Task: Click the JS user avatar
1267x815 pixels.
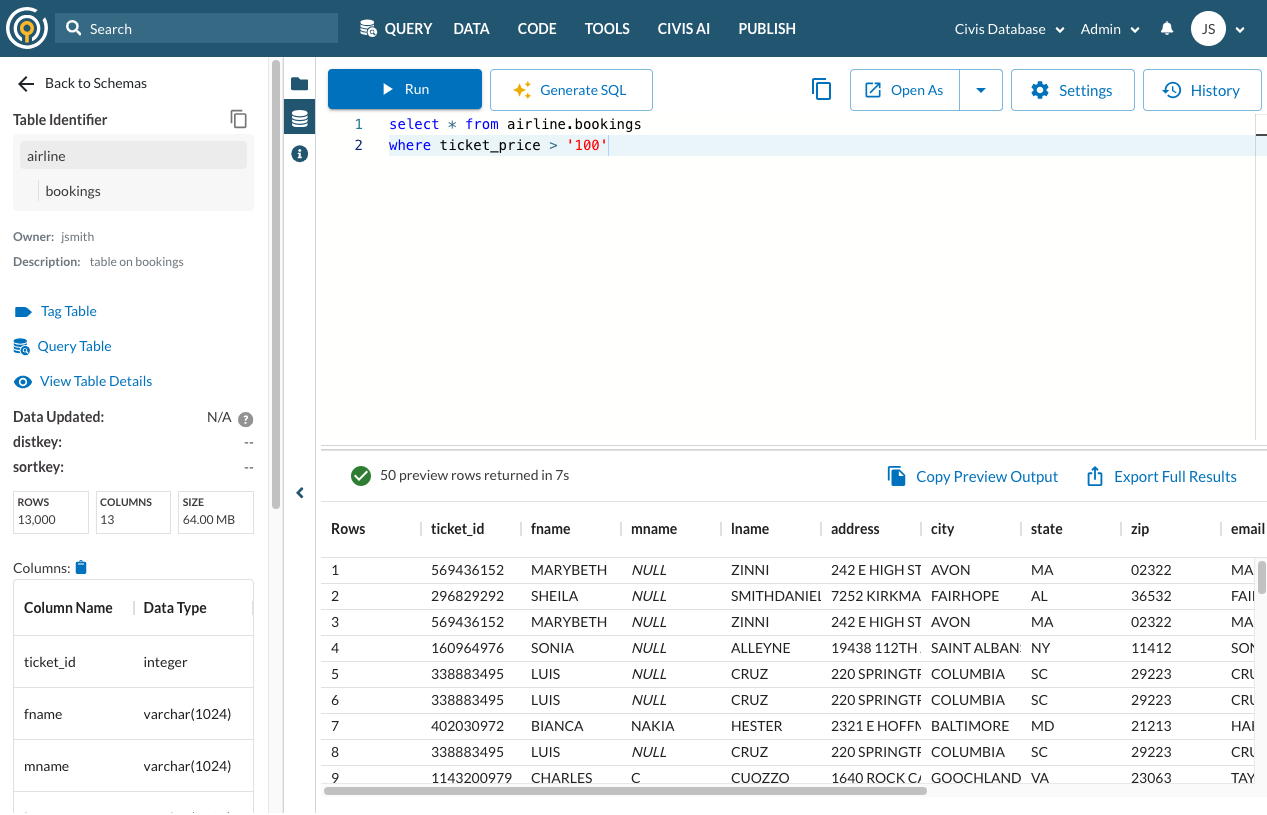Action: point(1208,29)
